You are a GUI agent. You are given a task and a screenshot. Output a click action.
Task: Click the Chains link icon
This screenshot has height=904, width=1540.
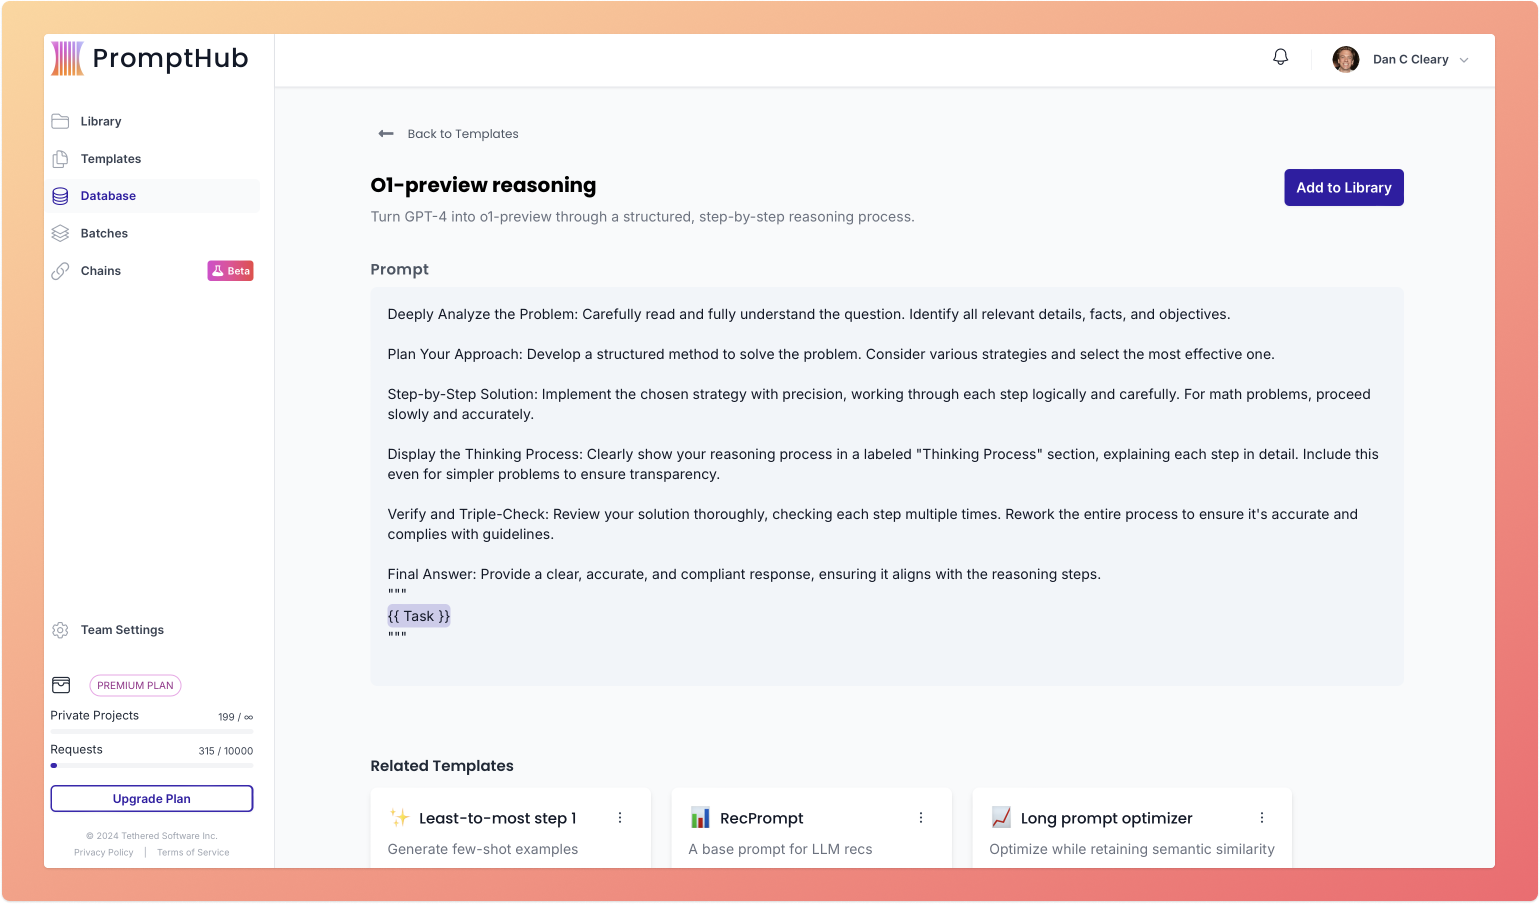pyautogui.click(x=60, y=271)
